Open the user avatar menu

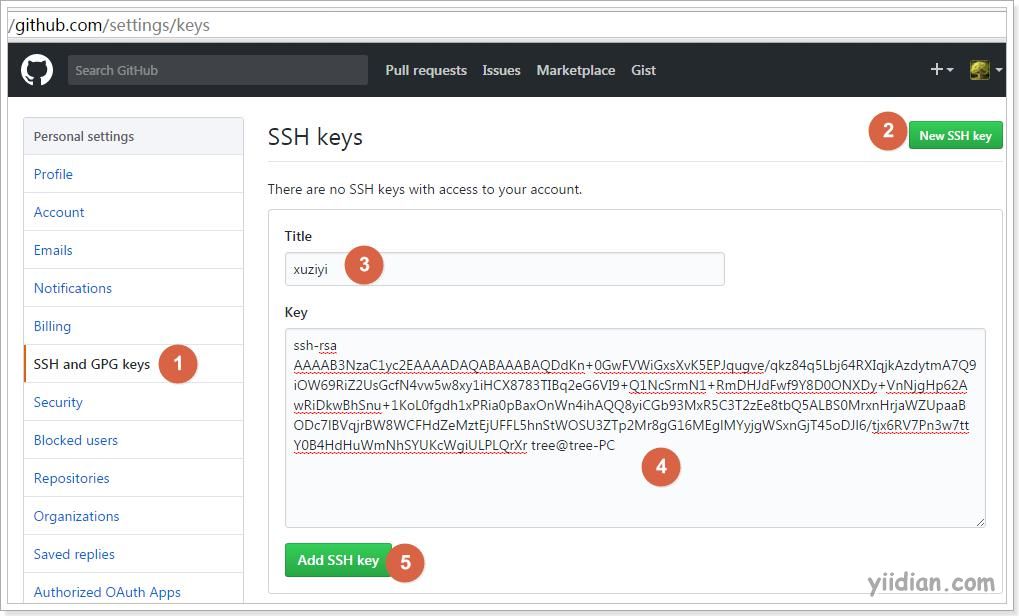click(x=985, y=70)
